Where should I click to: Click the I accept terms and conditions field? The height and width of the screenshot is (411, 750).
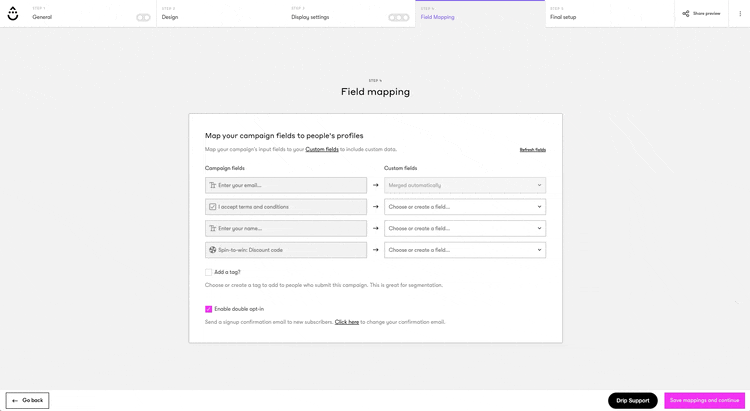click(286, 207)
